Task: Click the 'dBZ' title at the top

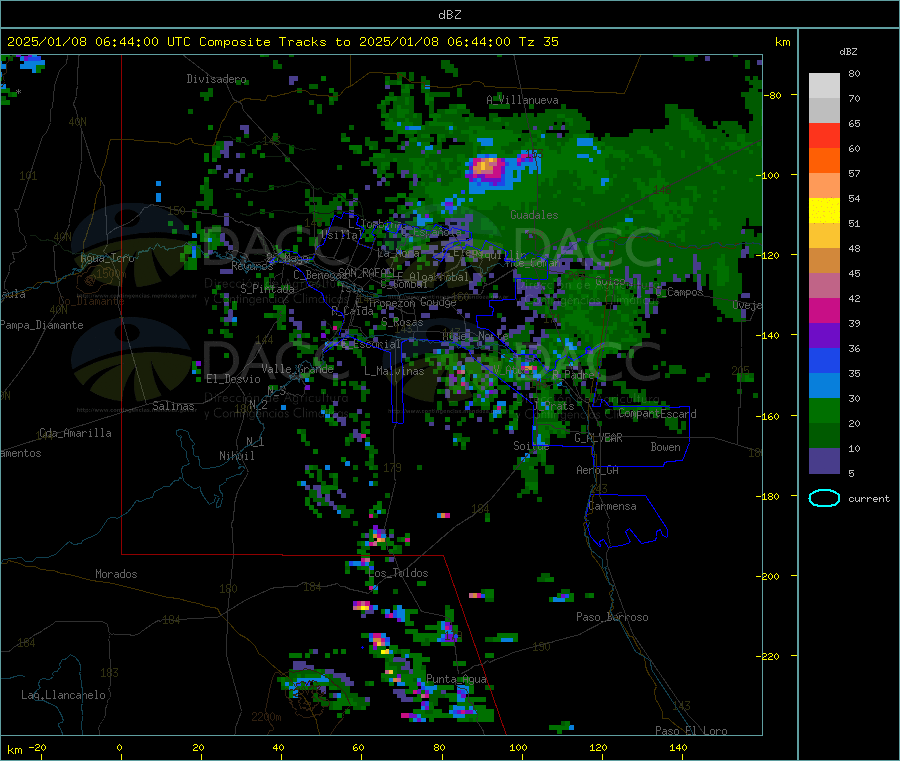Action: click(x=449, y=14)
